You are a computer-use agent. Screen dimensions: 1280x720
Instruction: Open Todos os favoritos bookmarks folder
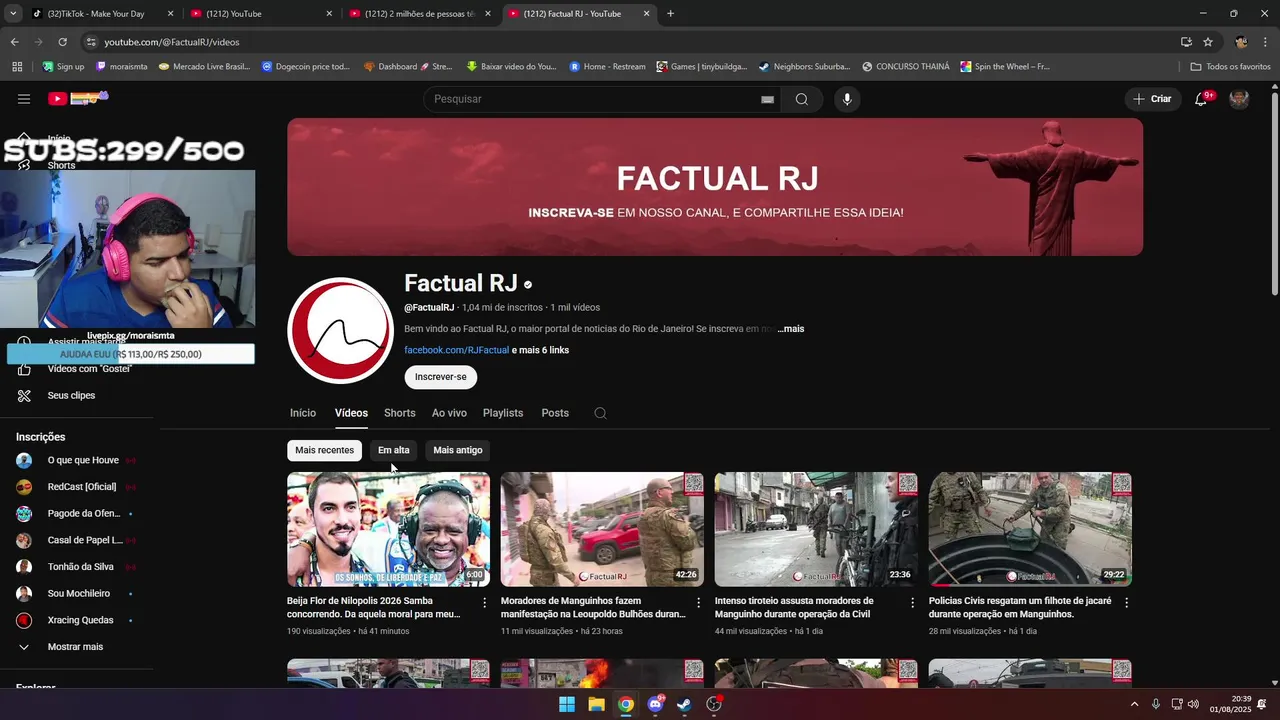click(x=1231, y=67)
